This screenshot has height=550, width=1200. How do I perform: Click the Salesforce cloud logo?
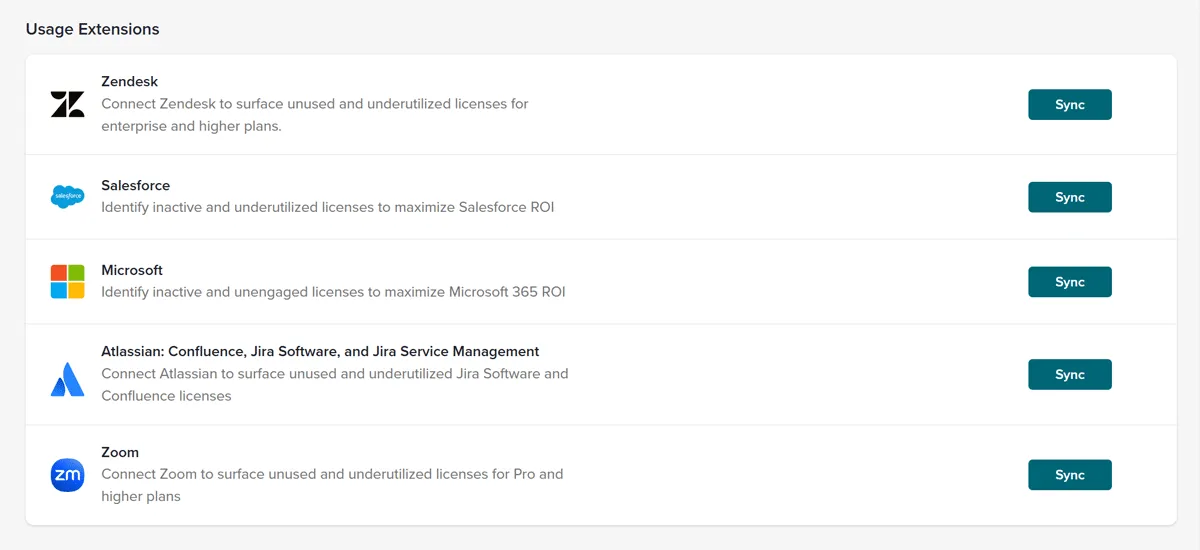(x=68, y=197)
